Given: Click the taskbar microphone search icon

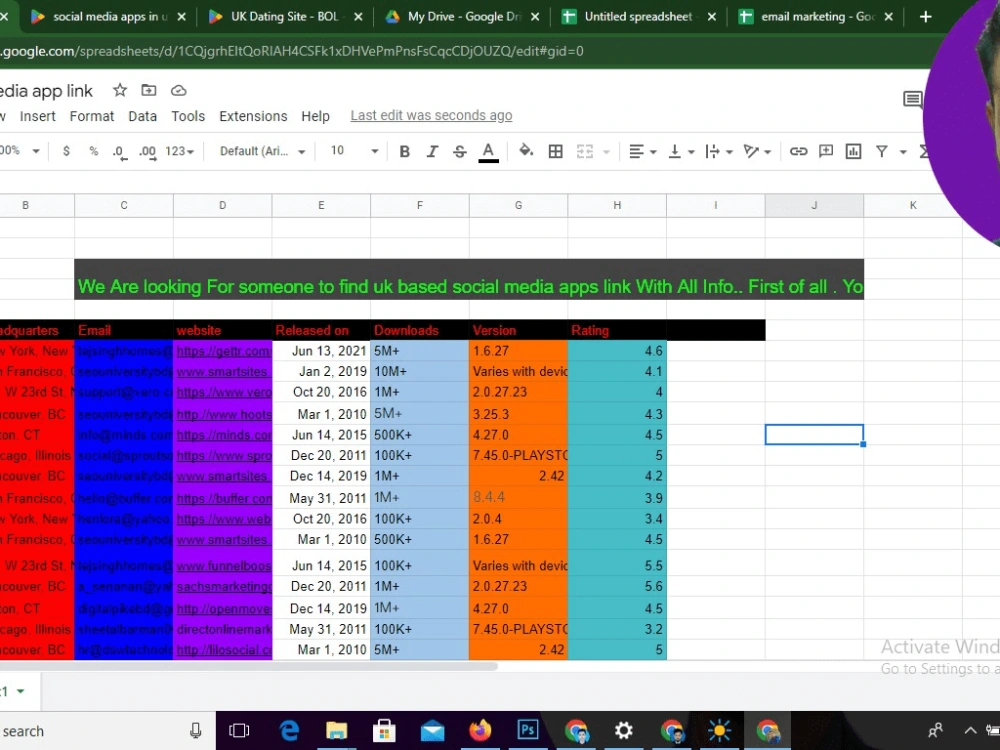Looking at the screenshot, I should [196, 731].
